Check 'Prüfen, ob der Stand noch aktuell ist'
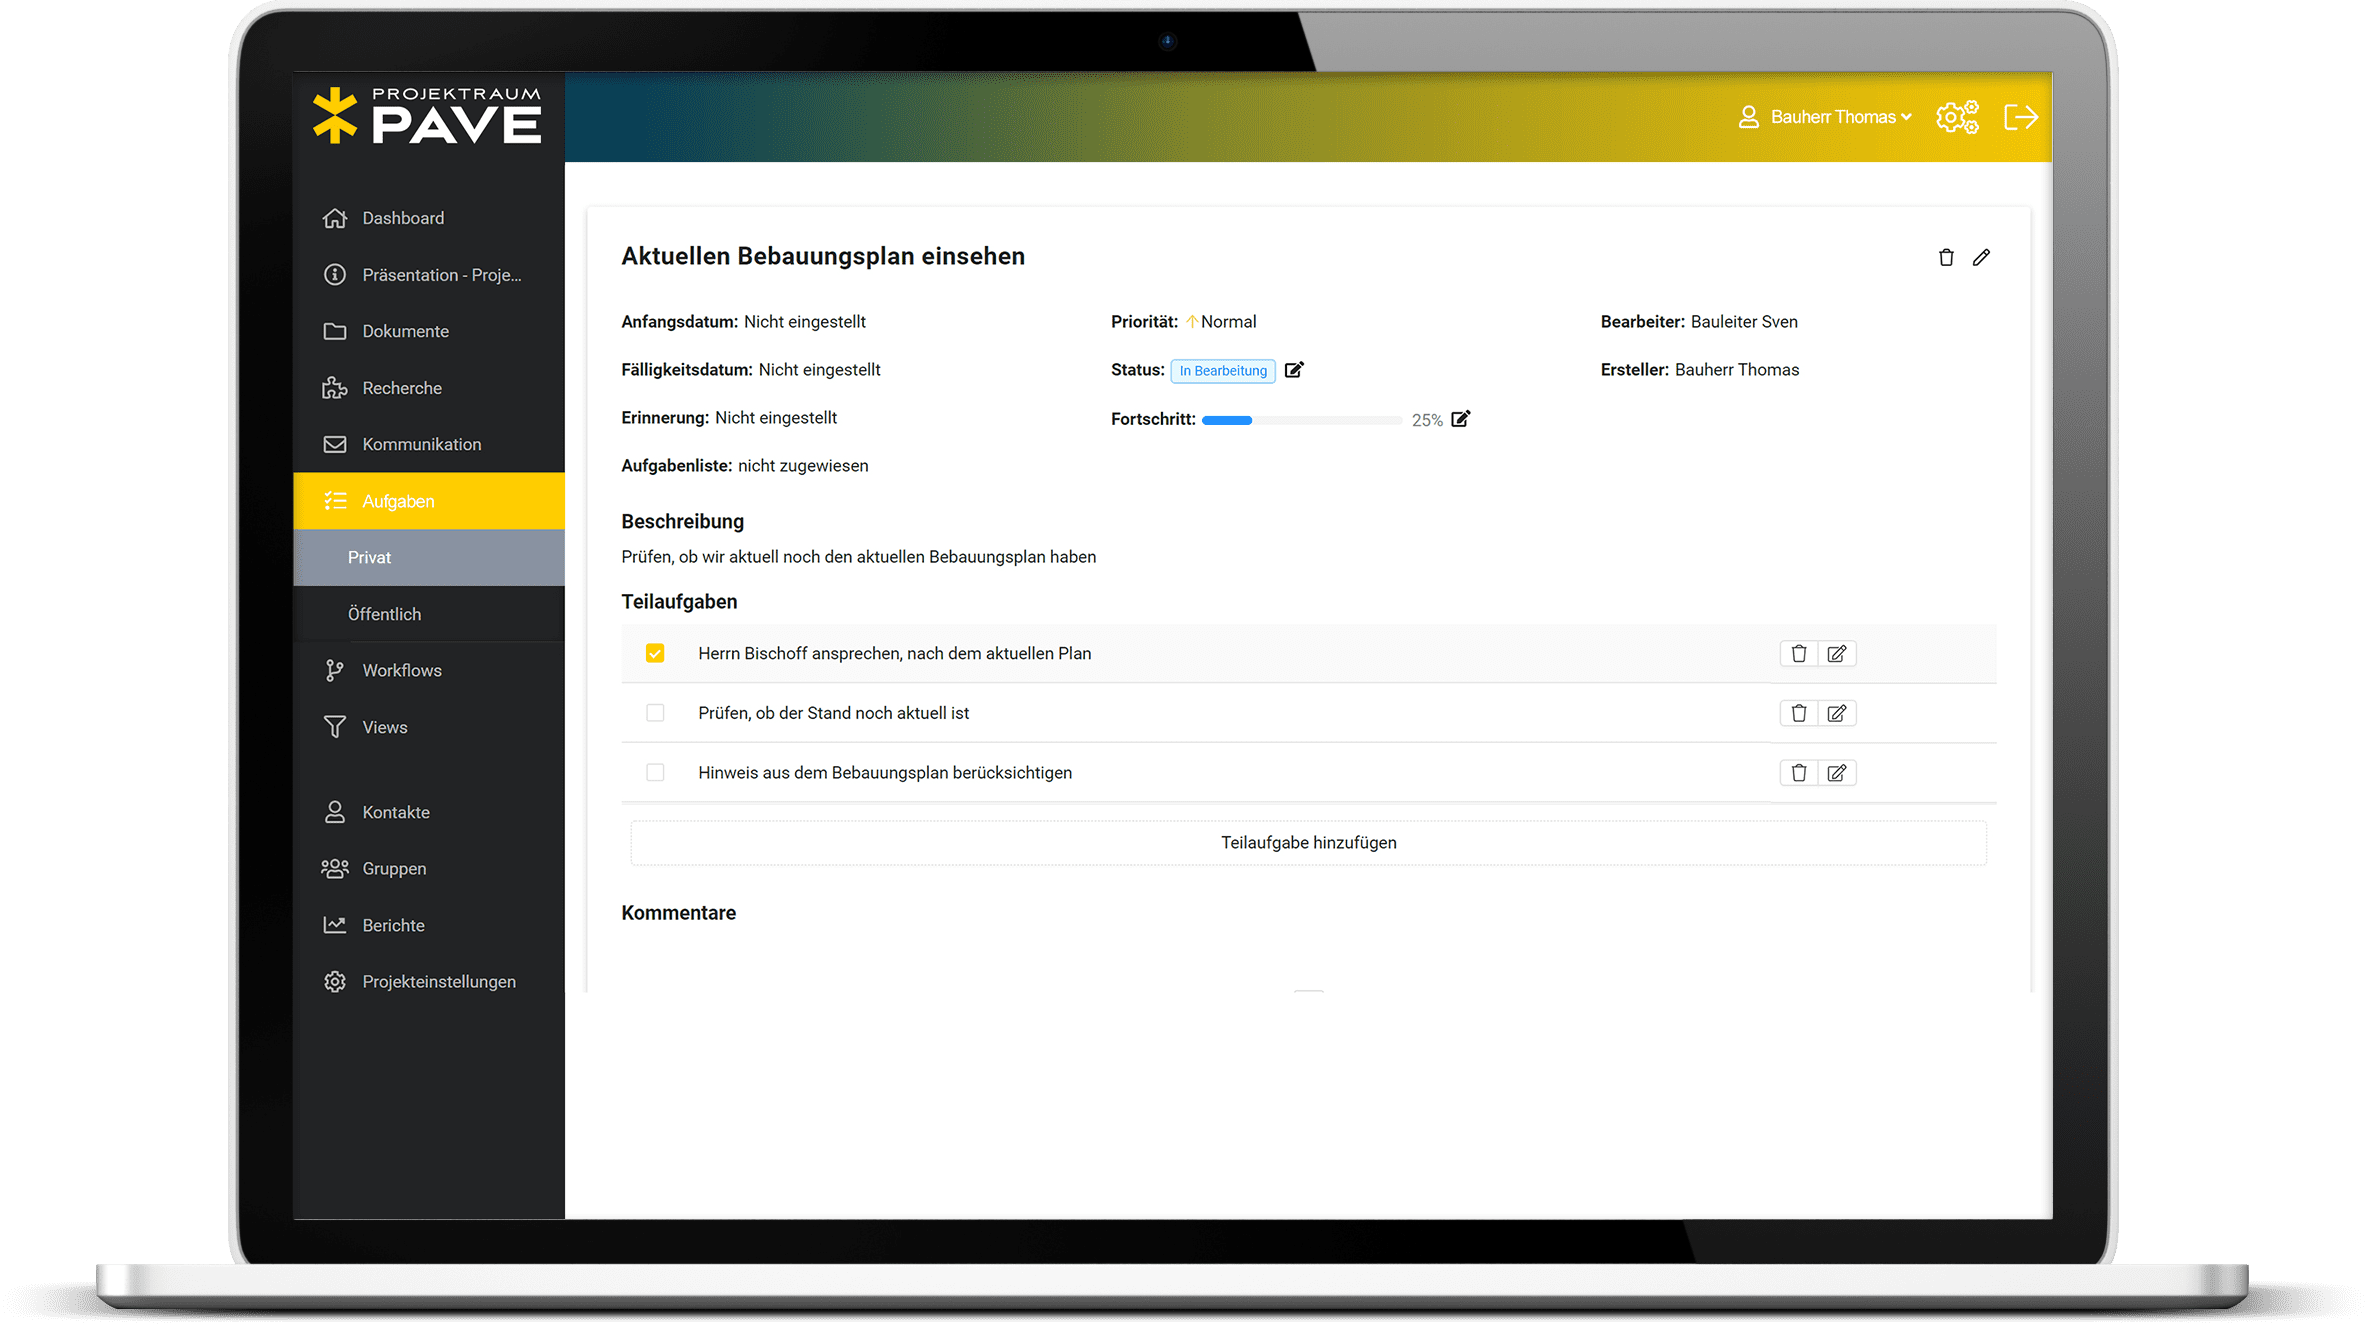The height and width of the screenshot is (1324, 2368). pyautogui.click(x=655, y=713)
